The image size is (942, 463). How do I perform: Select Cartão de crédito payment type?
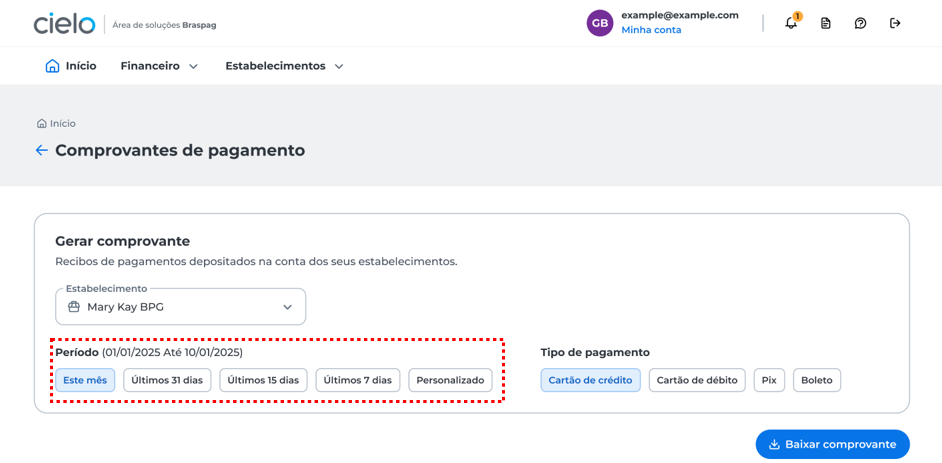[x=591, y=380]
